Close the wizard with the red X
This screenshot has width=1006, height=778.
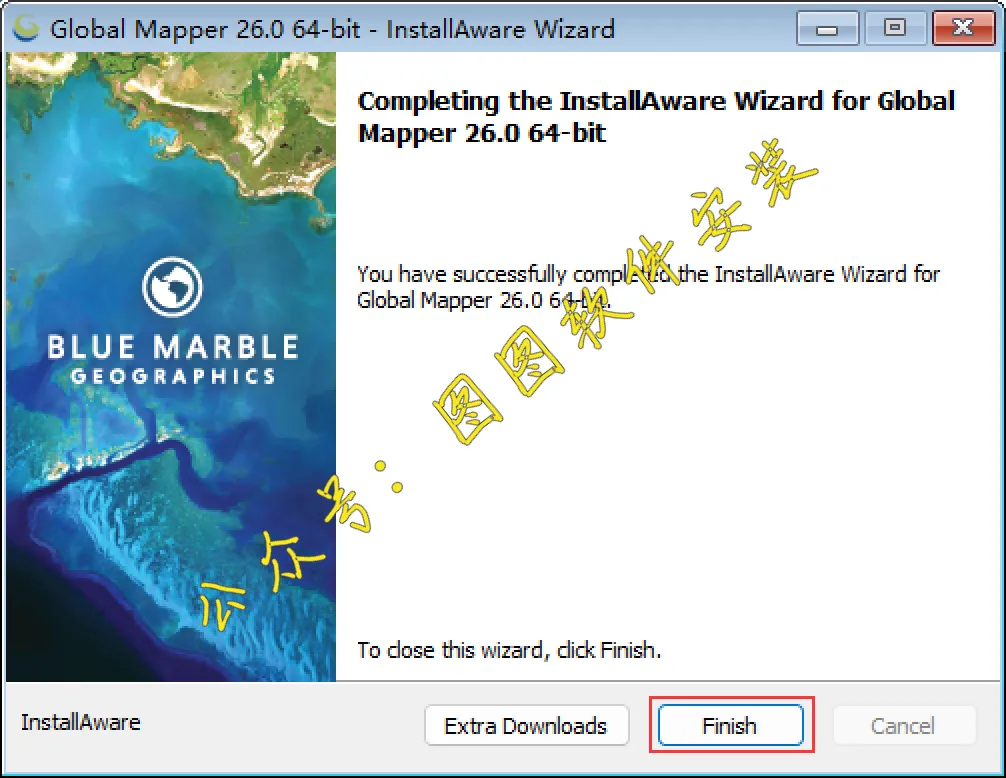pyautogui.click(x=962, y=29)
